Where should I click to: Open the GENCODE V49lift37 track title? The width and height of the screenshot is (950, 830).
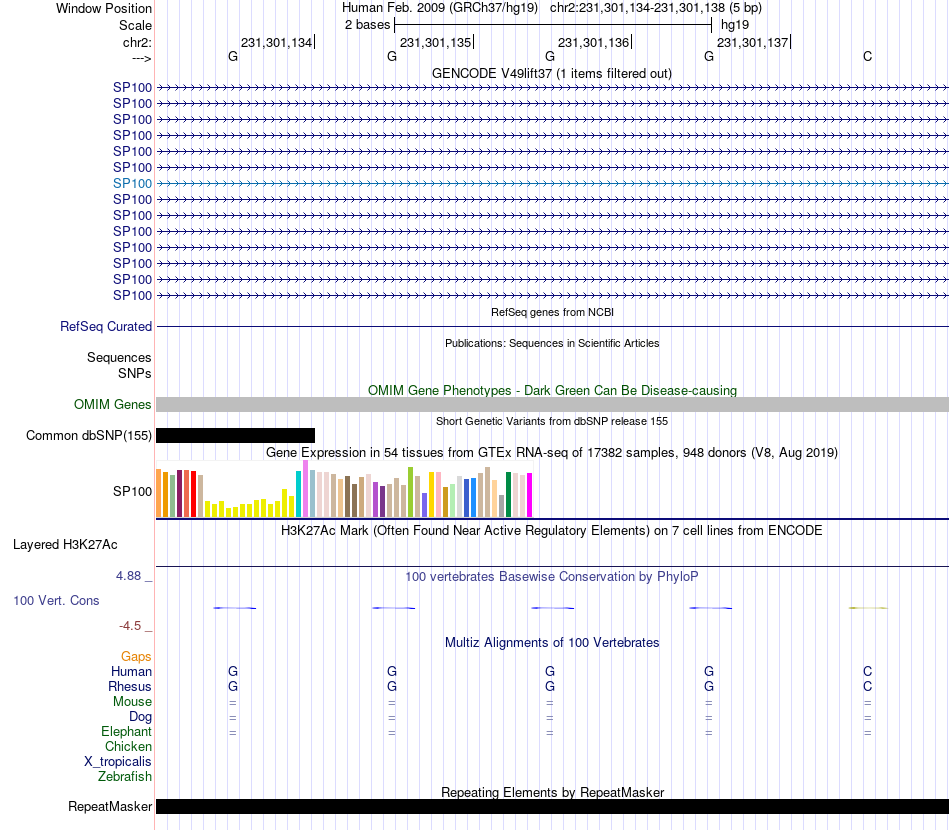(x=552, y=73)
